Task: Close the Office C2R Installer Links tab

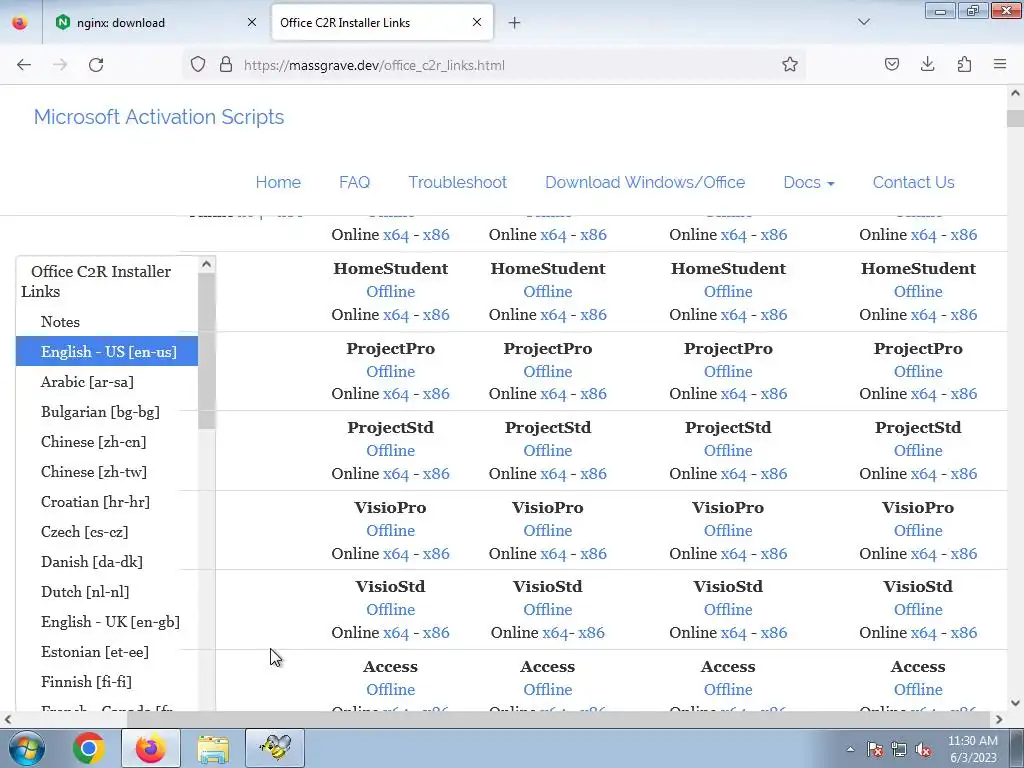Action: [477, 22]
